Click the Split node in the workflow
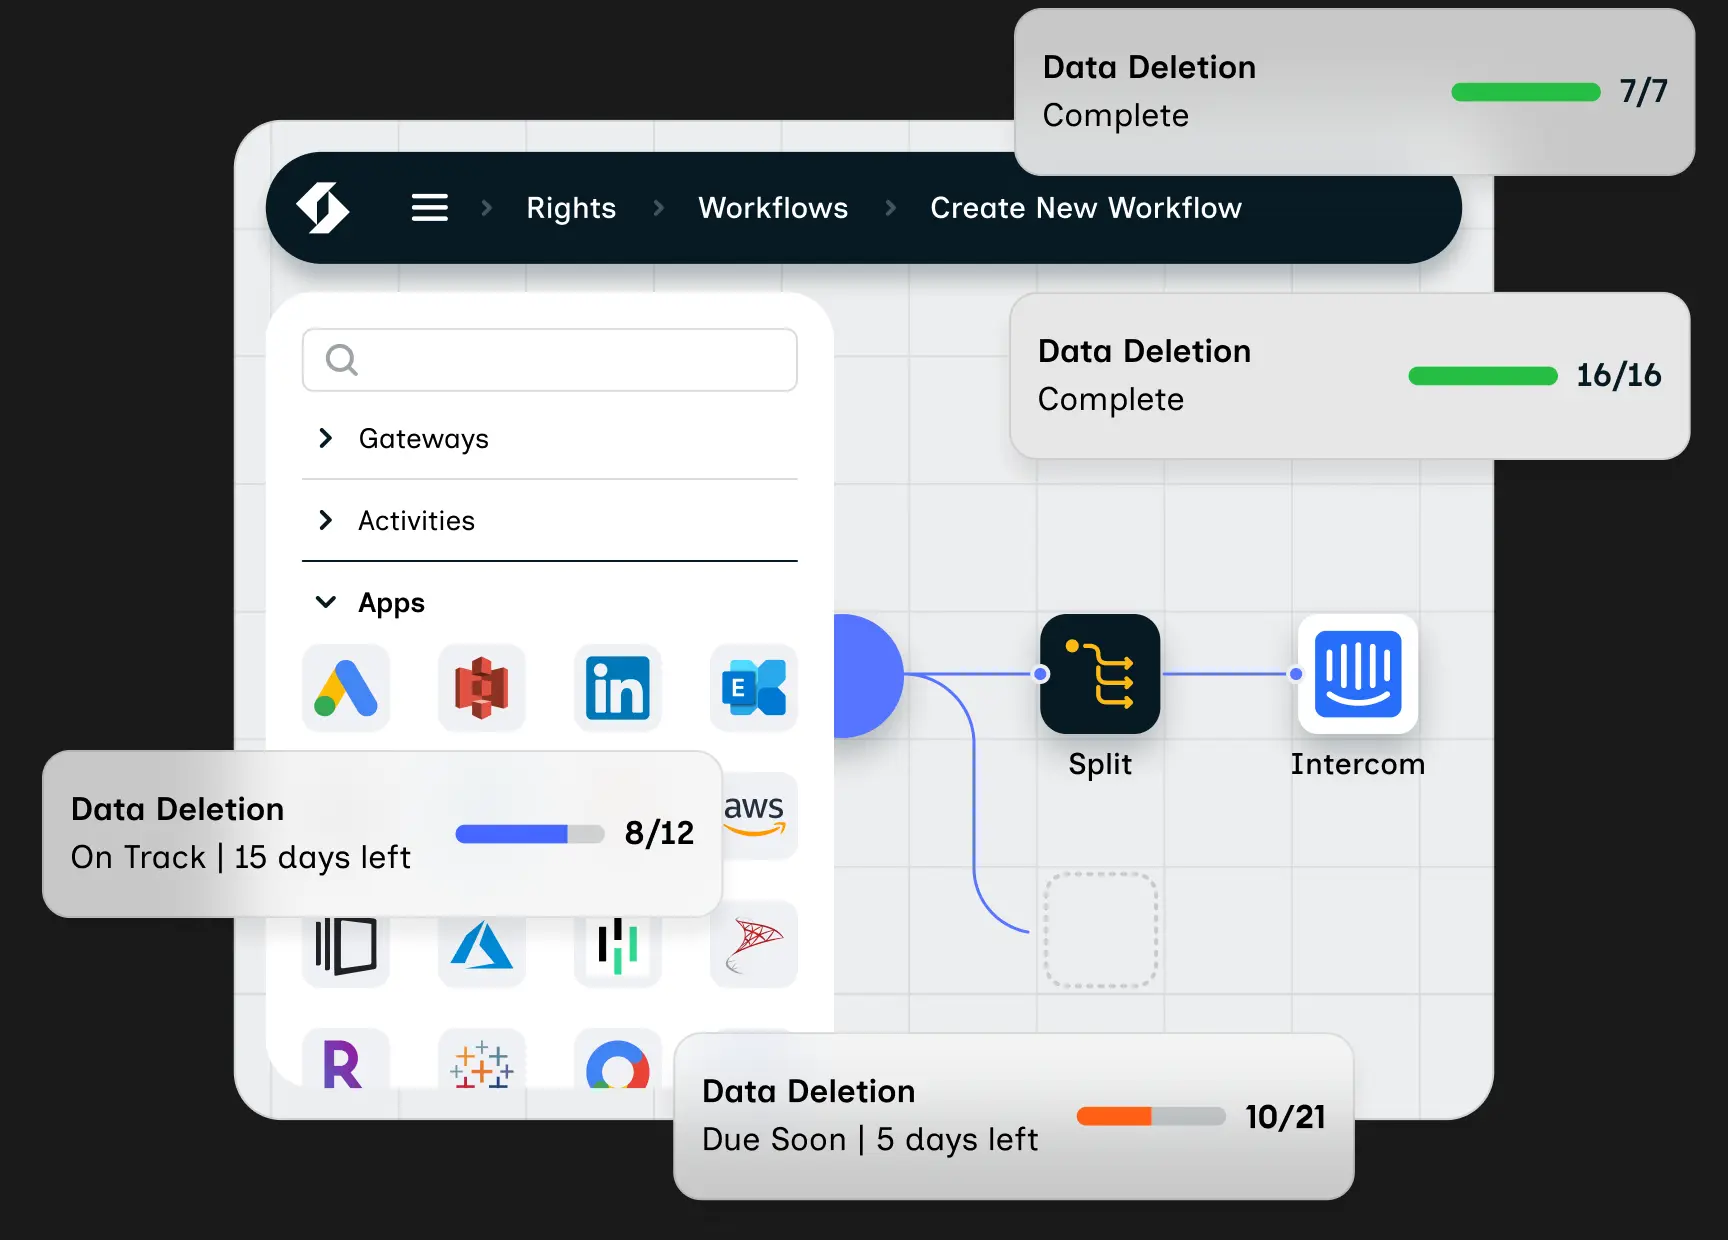 (x=1099, y=673)
